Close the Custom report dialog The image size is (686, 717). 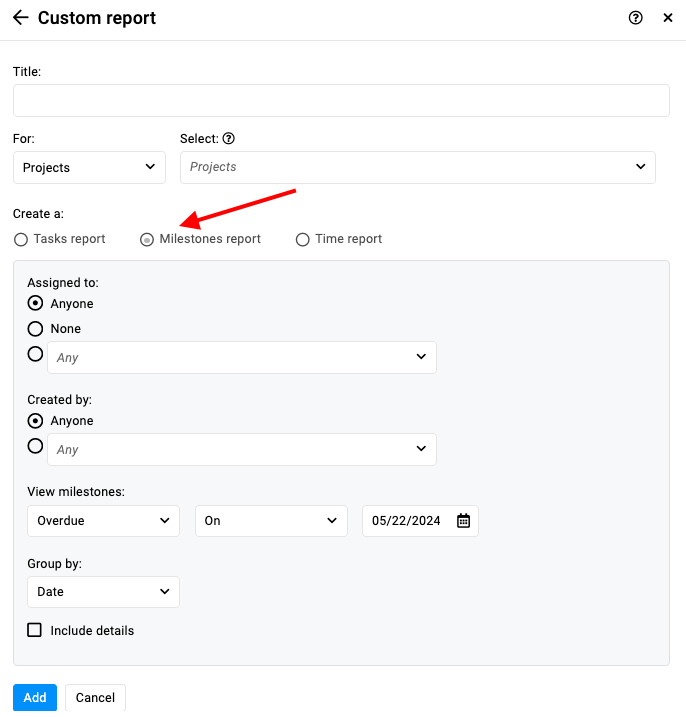pyautogui.click(x=668, y=18)
